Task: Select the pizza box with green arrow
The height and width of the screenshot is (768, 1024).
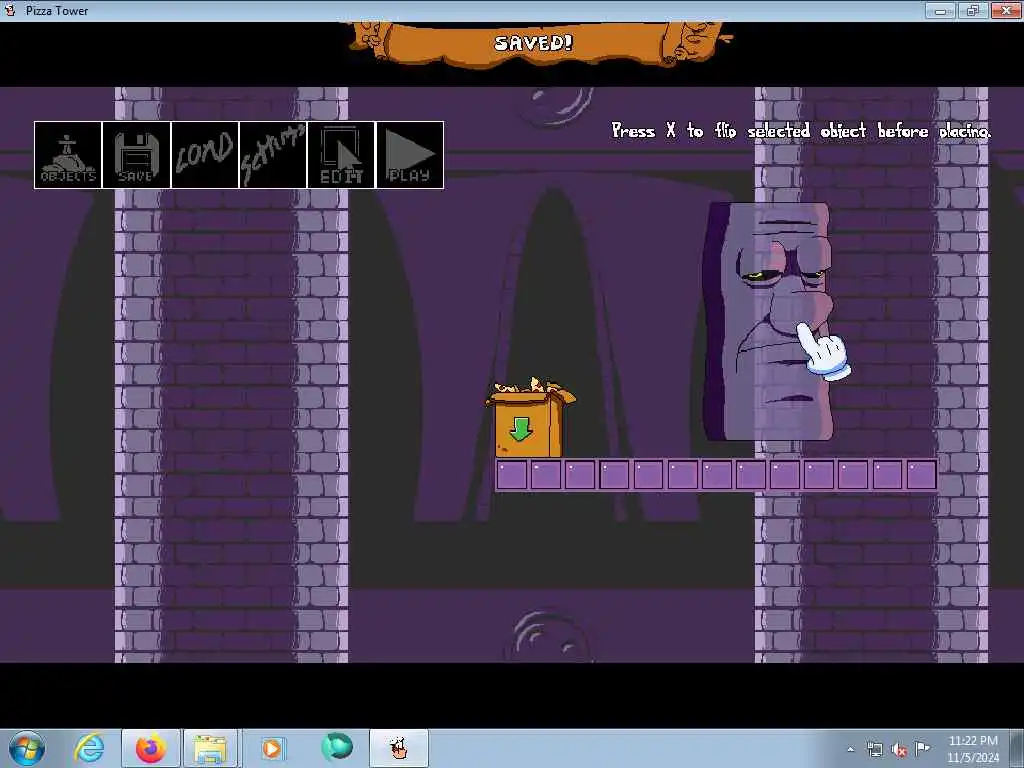Action: 530,418
